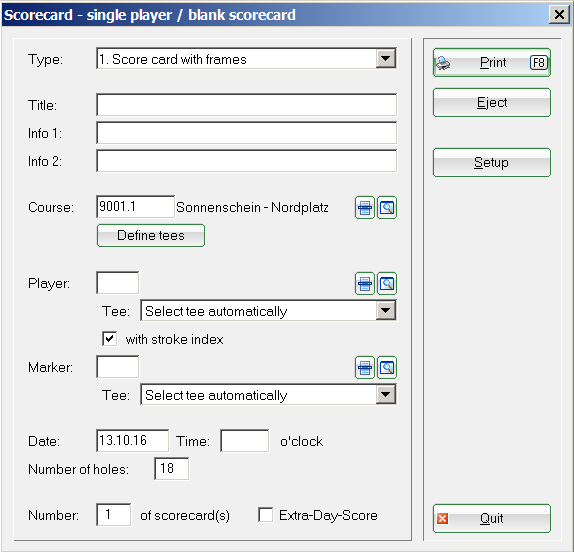Focus the Title input field
The height and width of the screenshot is (552, 574).
(246, 105)
